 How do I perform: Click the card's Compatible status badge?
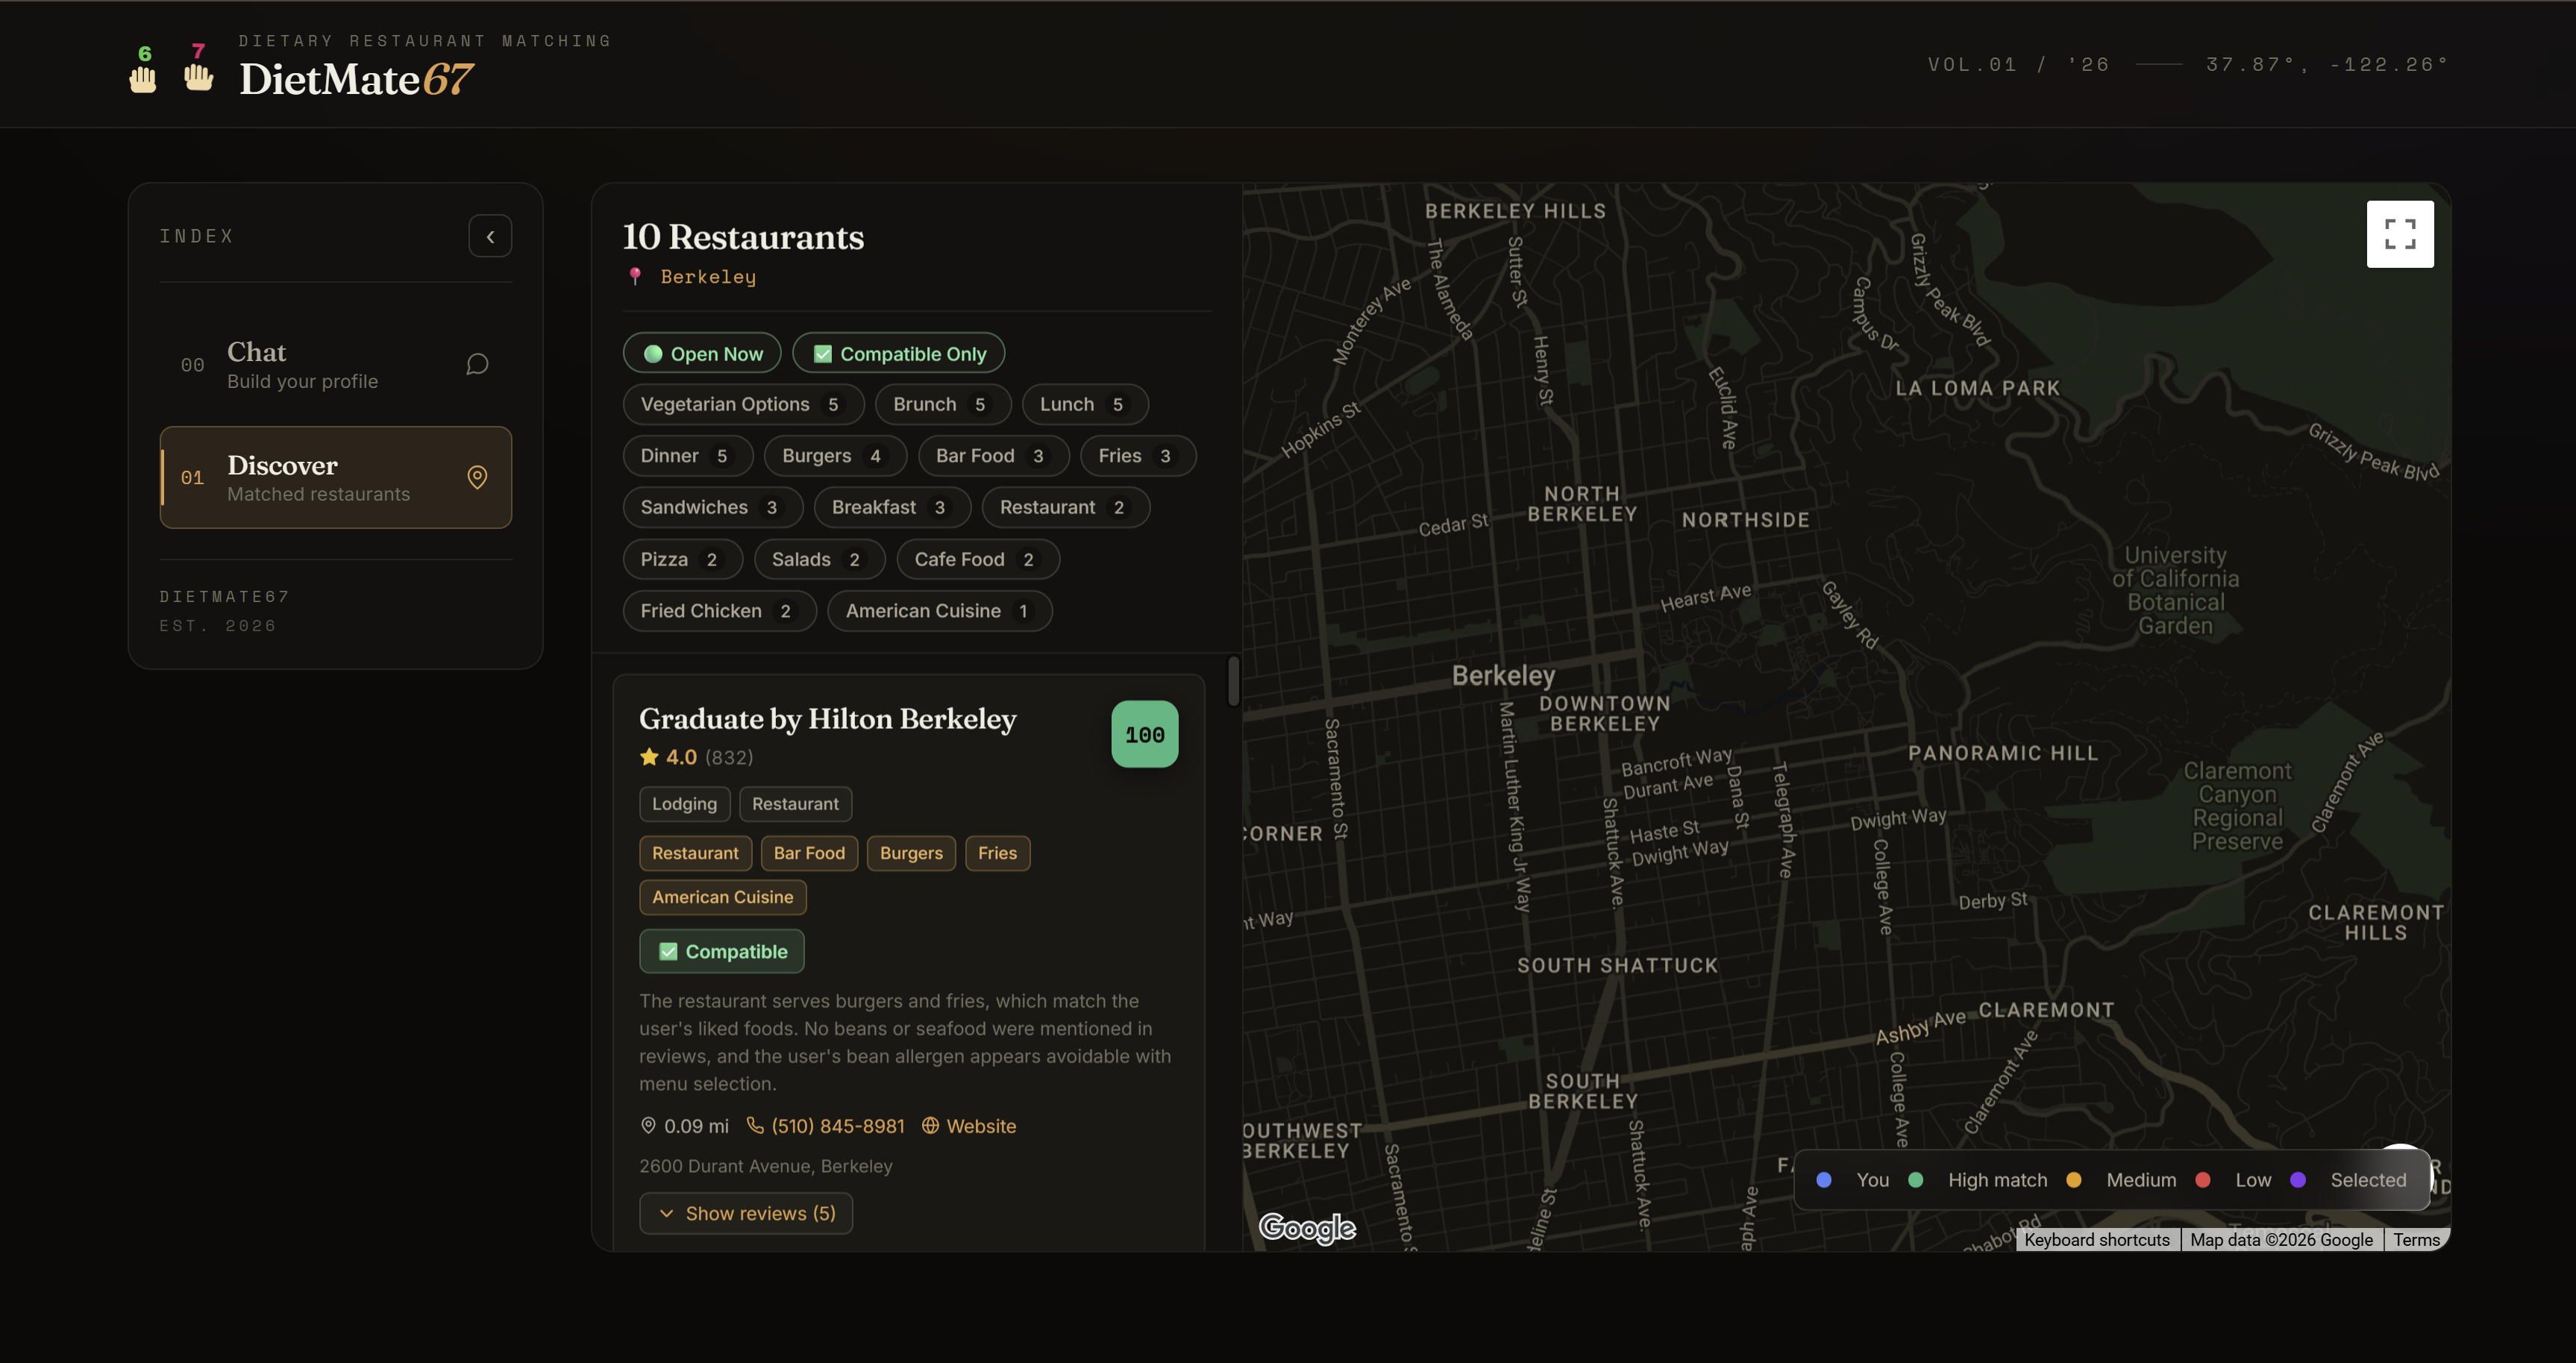click(722, 951)
